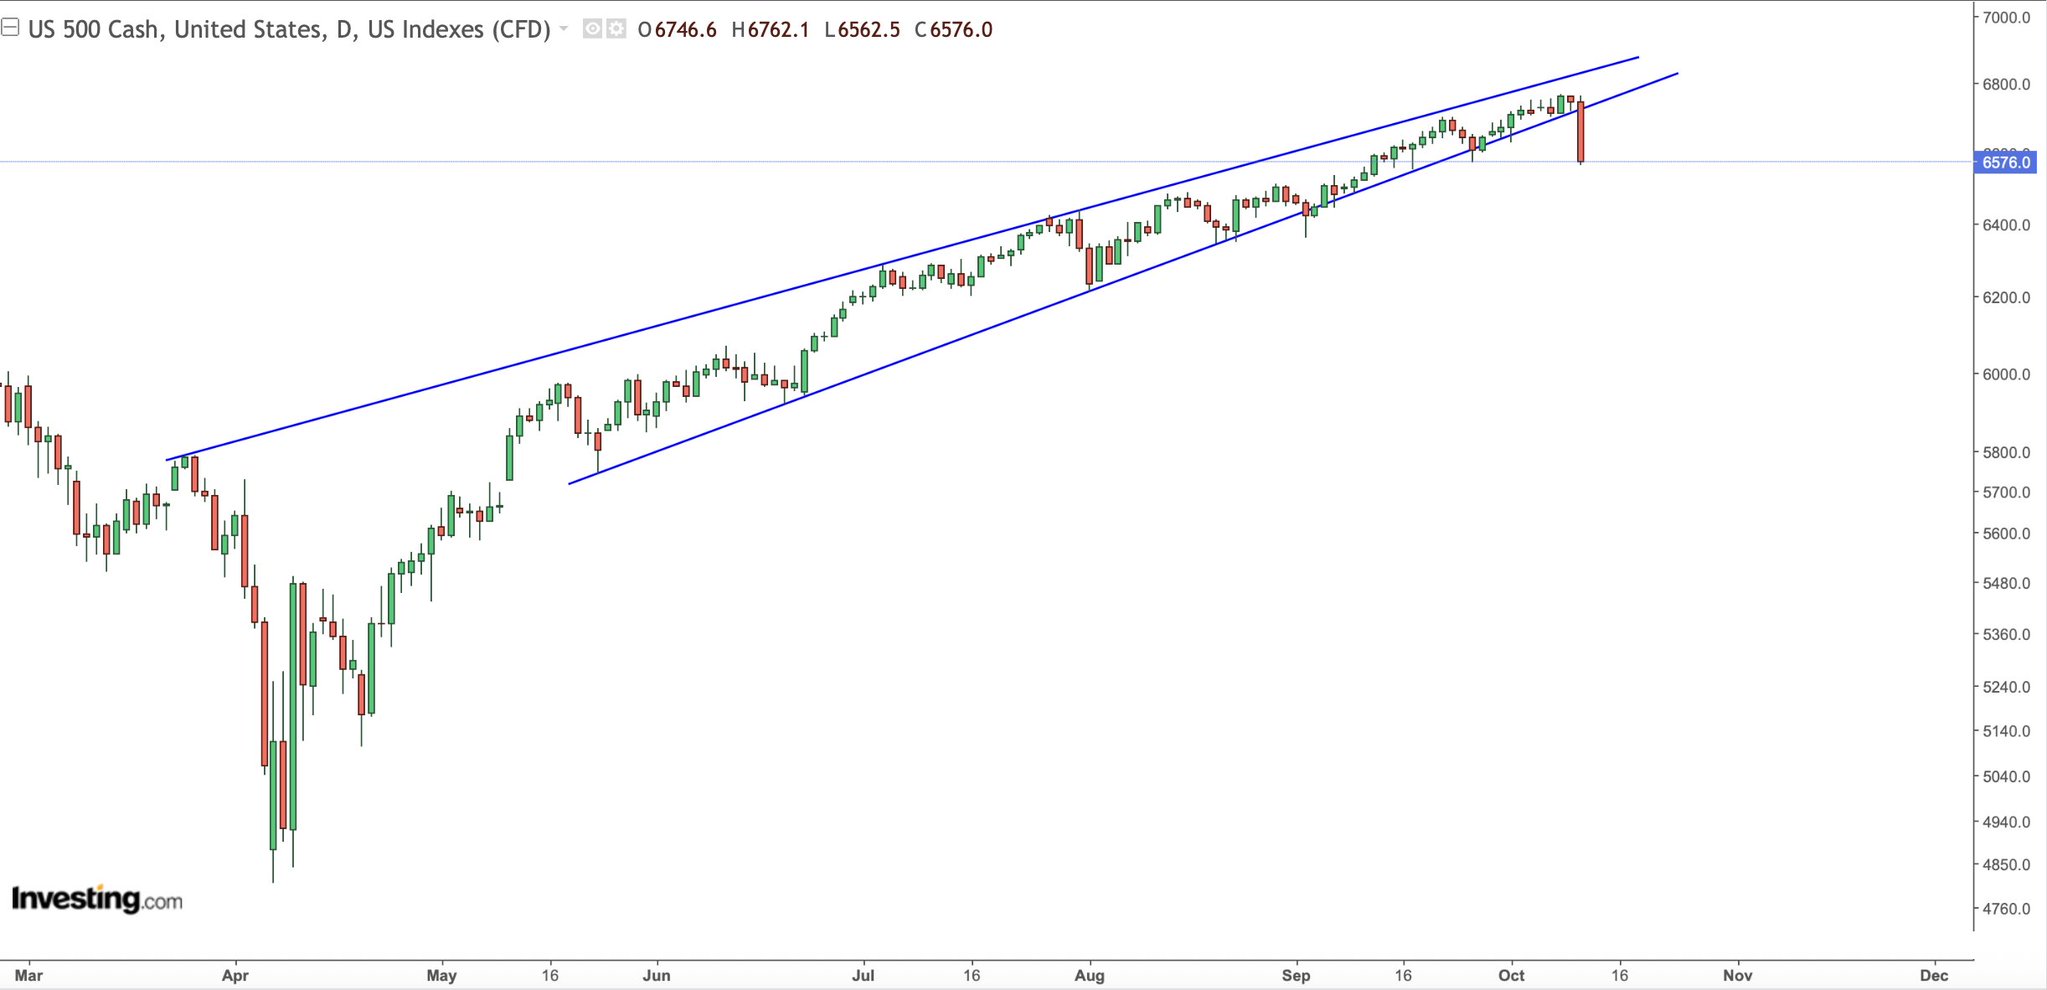Open the dropdown arrow after US Indexes (CFD)
The width and height of the screenshot is (2047, 990).
(x=564, y=29)
